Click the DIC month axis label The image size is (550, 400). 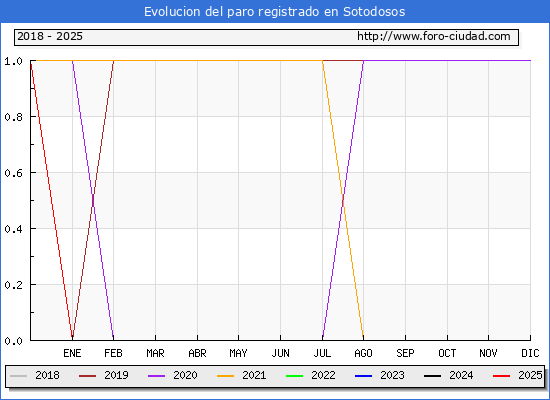click(530, 353)
